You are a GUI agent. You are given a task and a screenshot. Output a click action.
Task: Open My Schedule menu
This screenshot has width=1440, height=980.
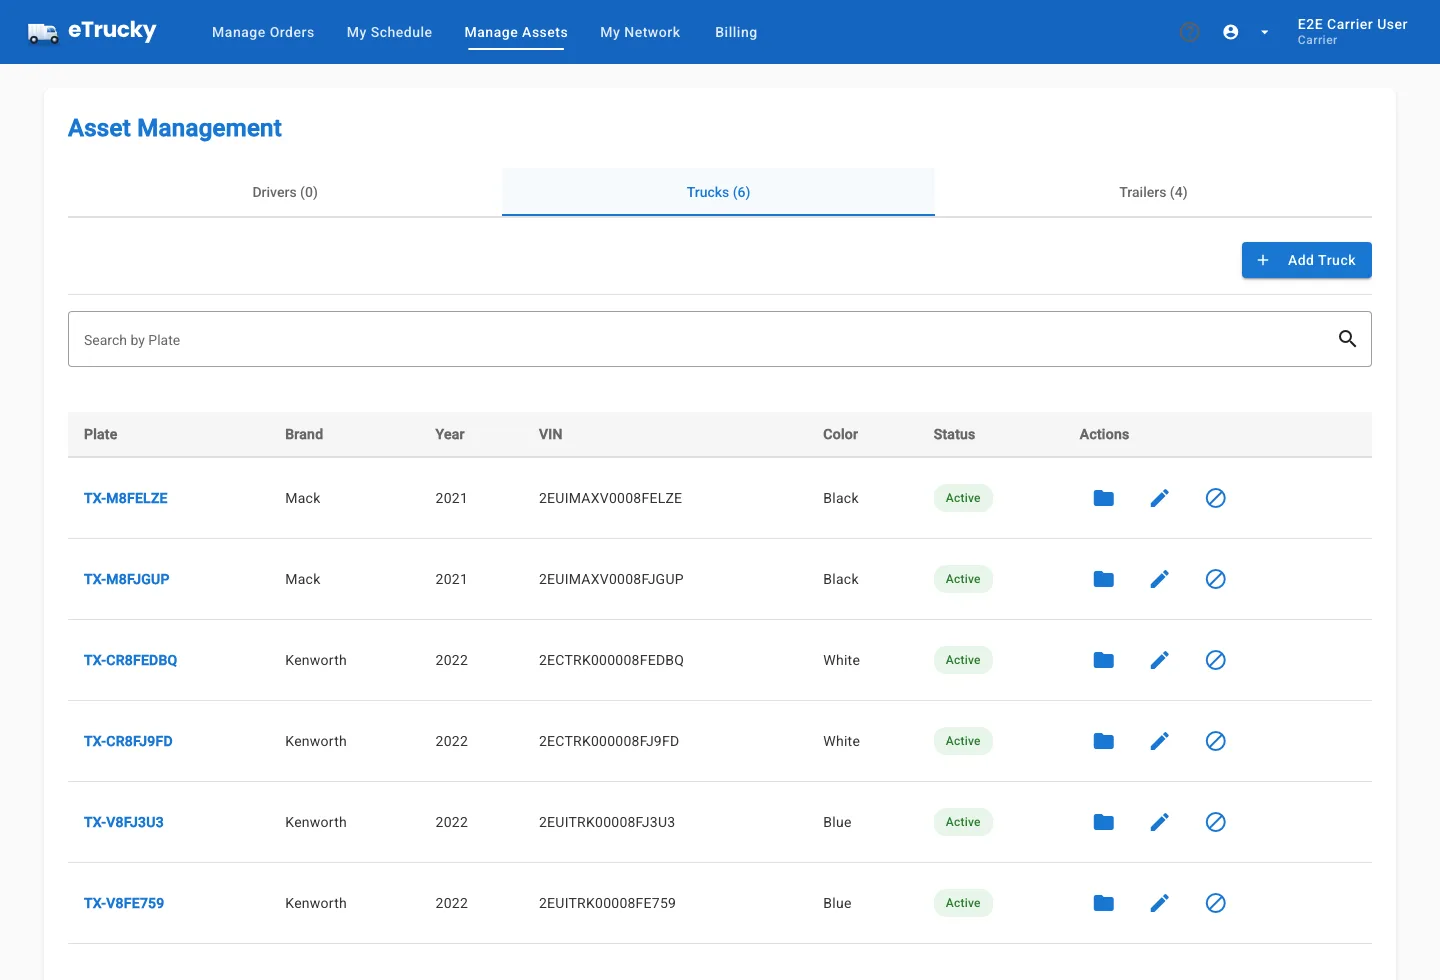point(389,32)
